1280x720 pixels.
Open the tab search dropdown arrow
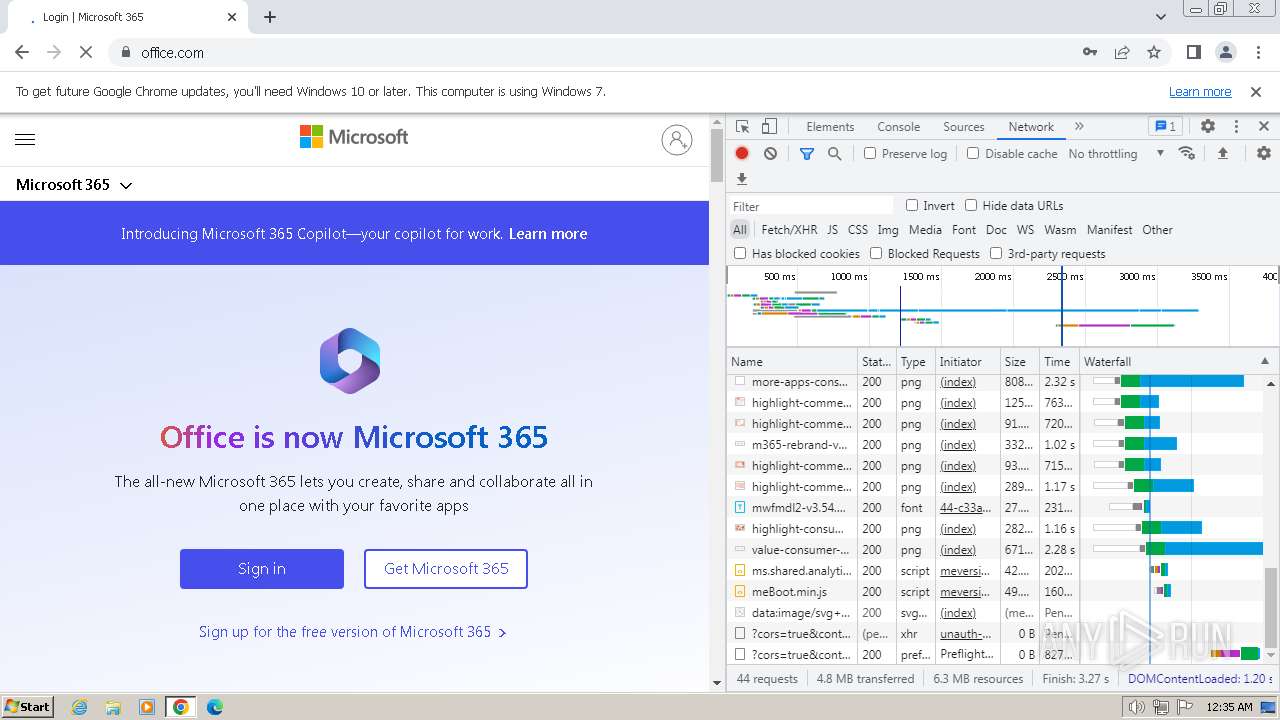click(1161, 17)
